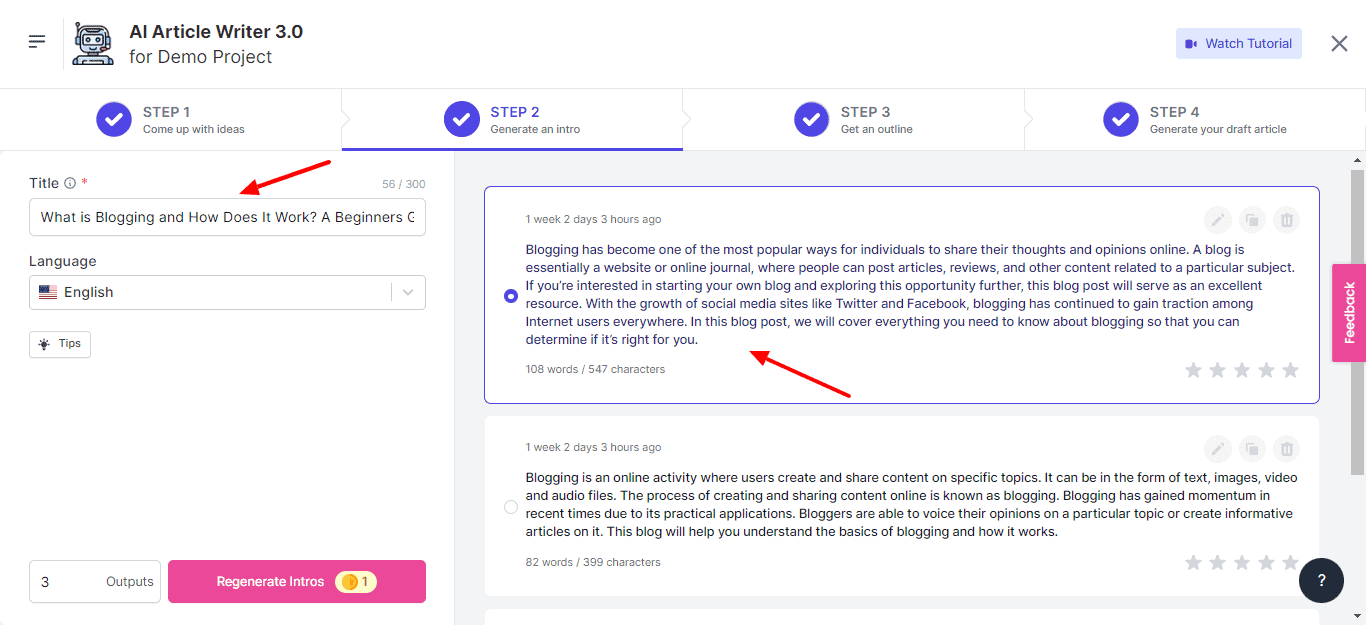The width and height of the screenshot is (1366, 625).
Task: Click the Title input field
Action: [227, 217]
